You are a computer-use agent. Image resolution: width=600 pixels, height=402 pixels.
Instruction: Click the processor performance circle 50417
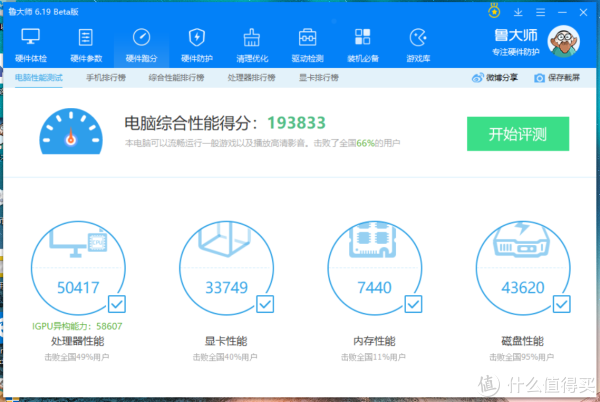pyautogui.click(x=78, y=268)
